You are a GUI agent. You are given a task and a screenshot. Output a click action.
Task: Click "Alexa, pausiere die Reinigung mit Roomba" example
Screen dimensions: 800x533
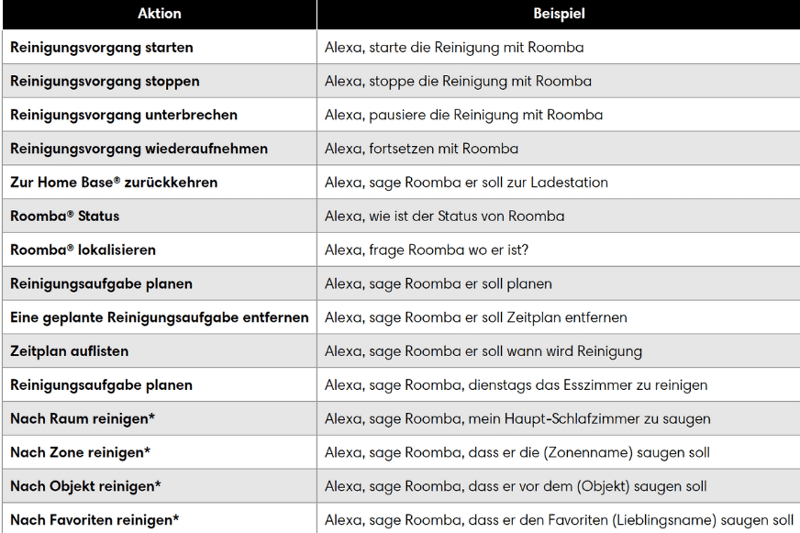tap(463, 115)
